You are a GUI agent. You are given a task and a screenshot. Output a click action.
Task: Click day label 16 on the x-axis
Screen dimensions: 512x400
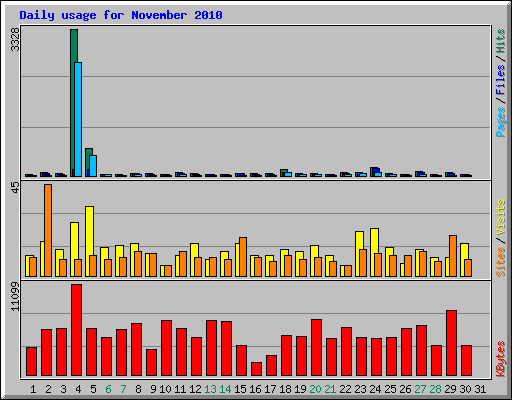pos(255,389)
